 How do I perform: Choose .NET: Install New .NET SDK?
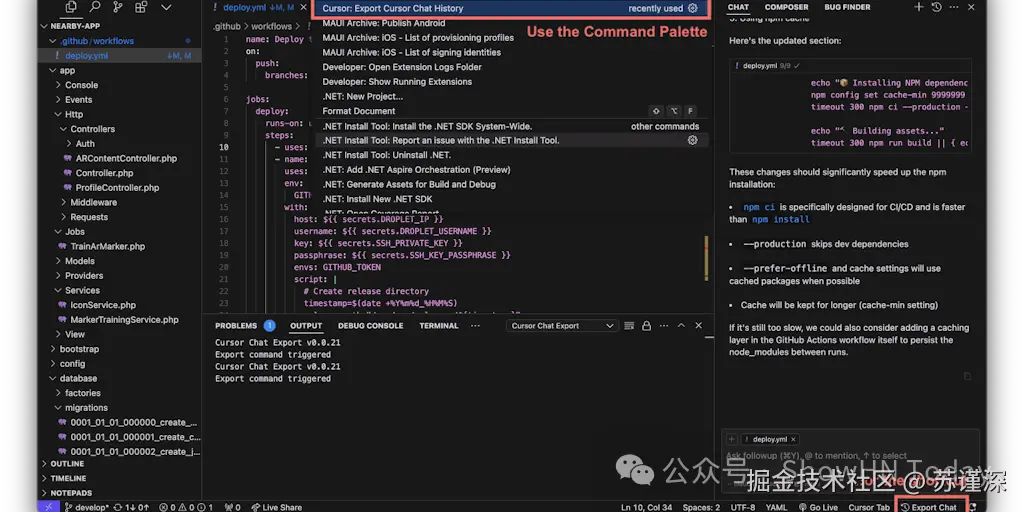[512, 199]
